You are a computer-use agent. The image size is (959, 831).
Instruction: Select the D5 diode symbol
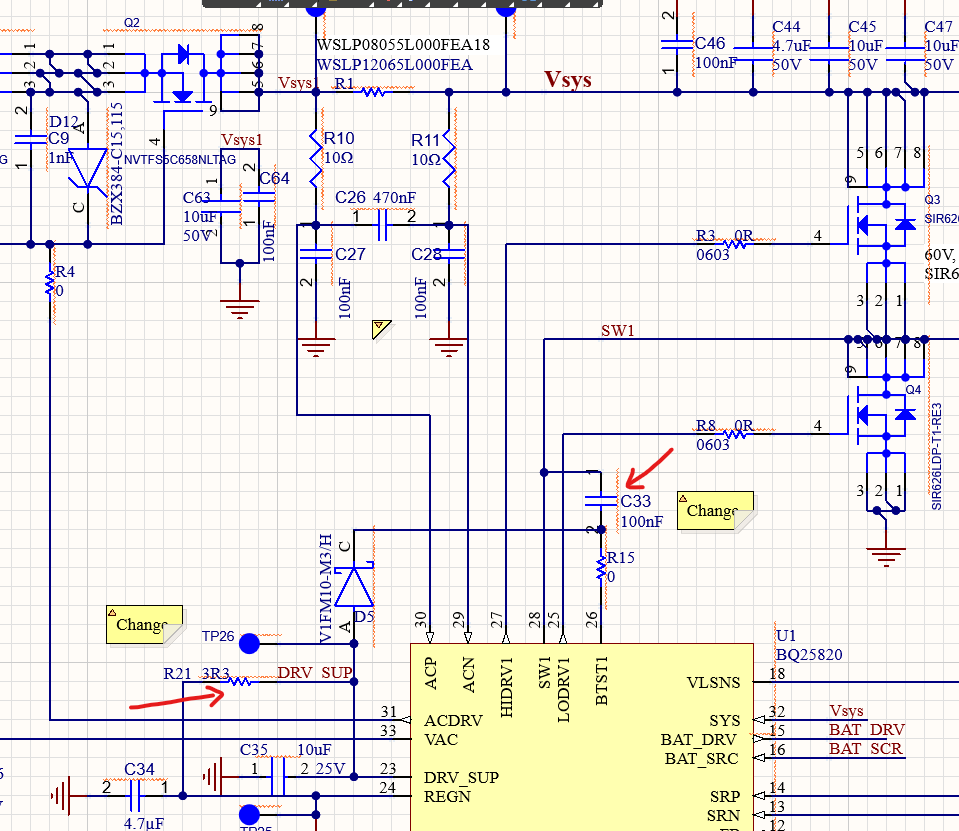pos(354,586)
